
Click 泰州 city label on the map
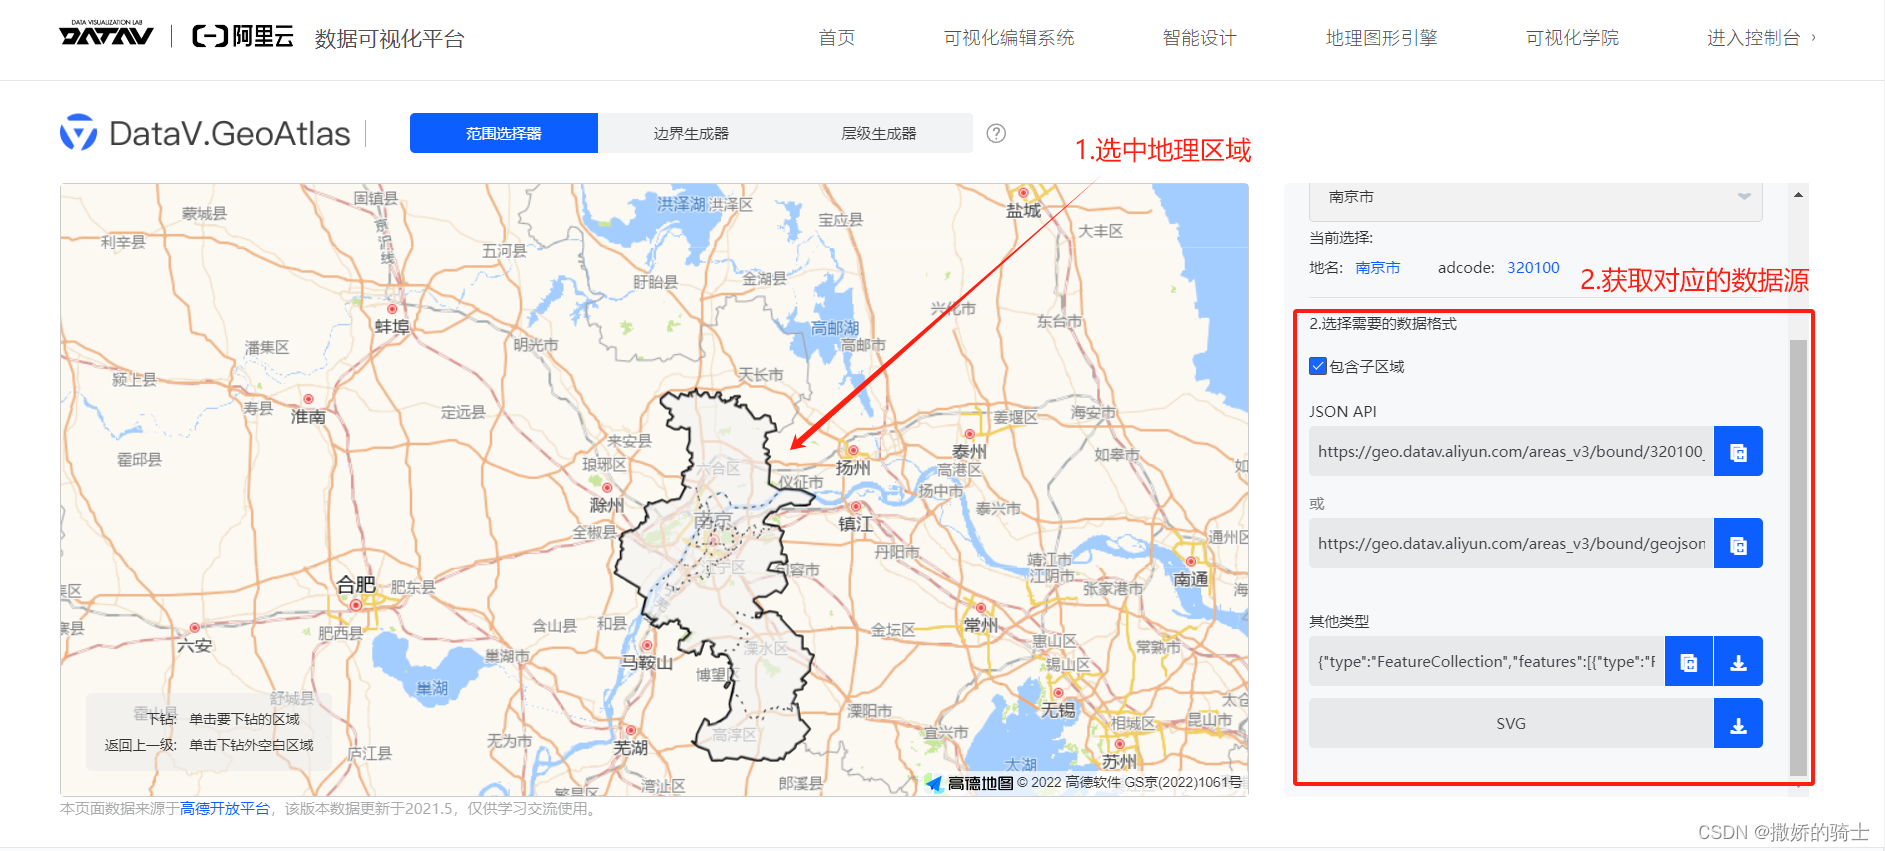tap(969, 452)
